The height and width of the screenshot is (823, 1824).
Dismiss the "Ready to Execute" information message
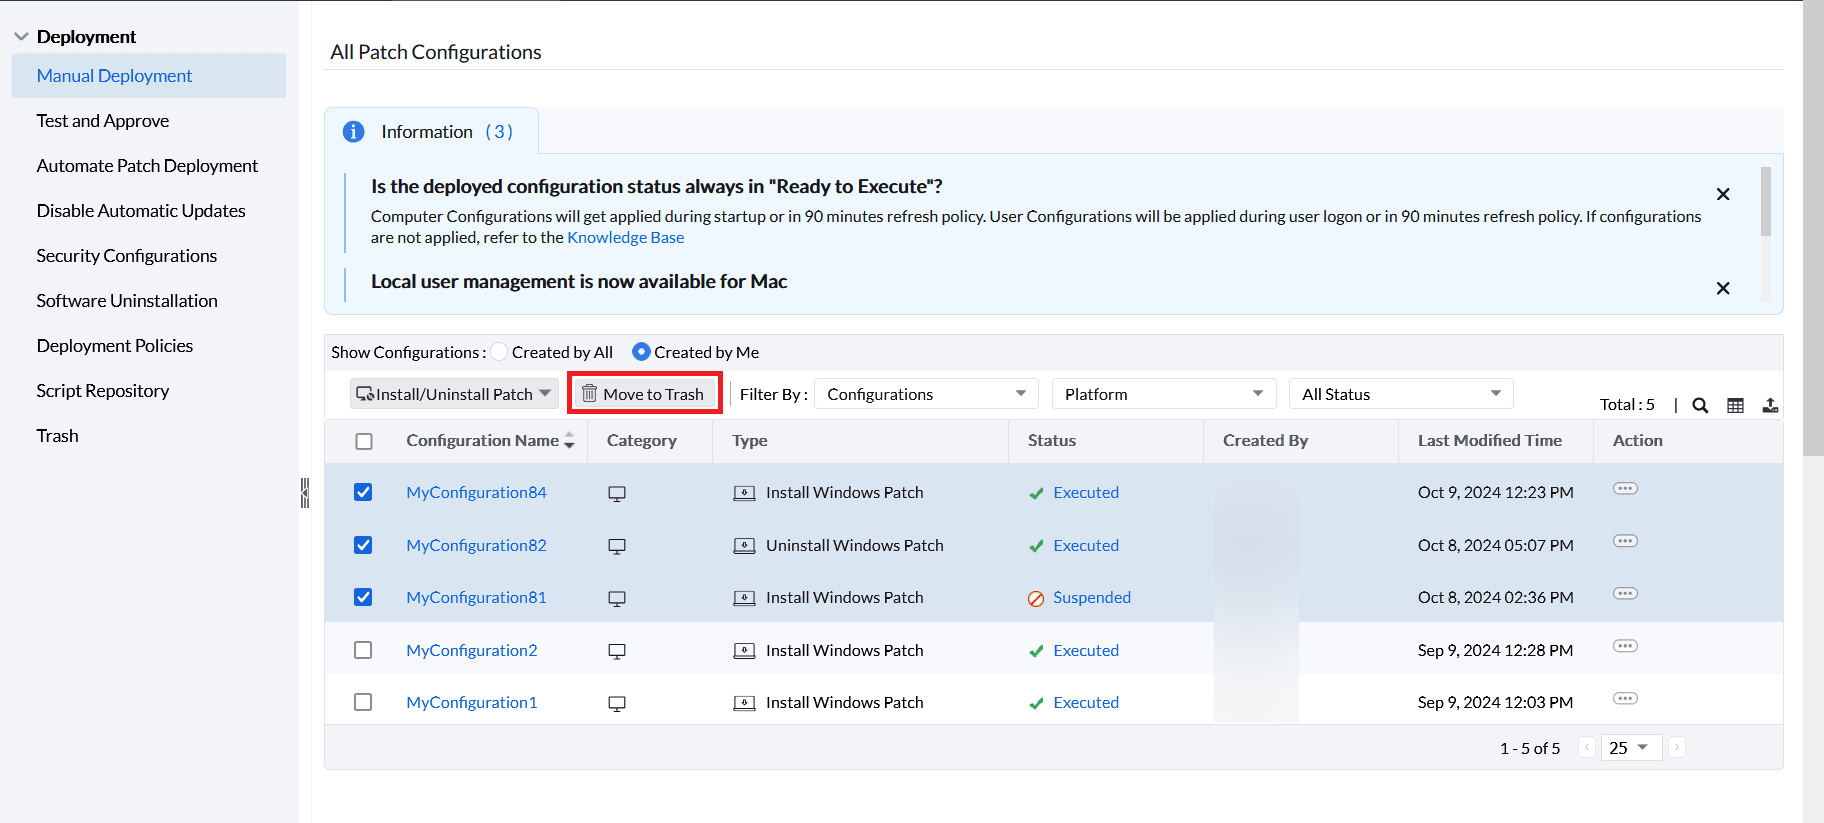(x=1723, y=194)
